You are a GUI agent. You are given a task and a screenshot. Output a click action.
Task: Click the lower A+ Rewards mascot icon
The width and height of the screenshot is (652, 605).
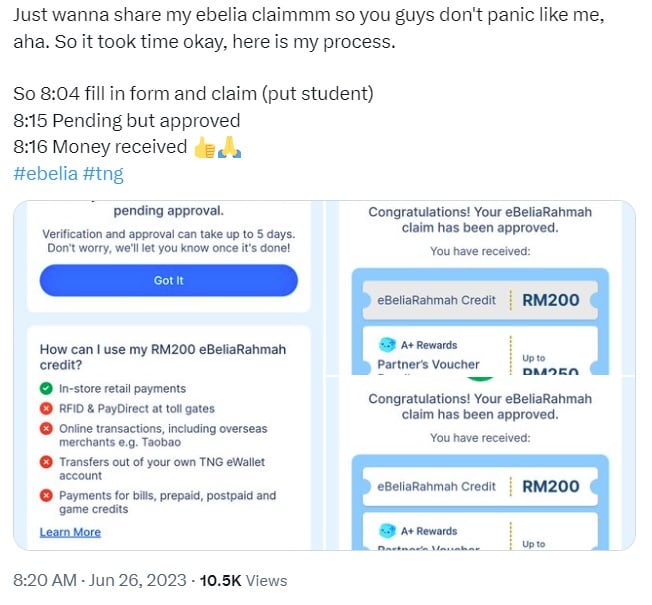point(387,531)
